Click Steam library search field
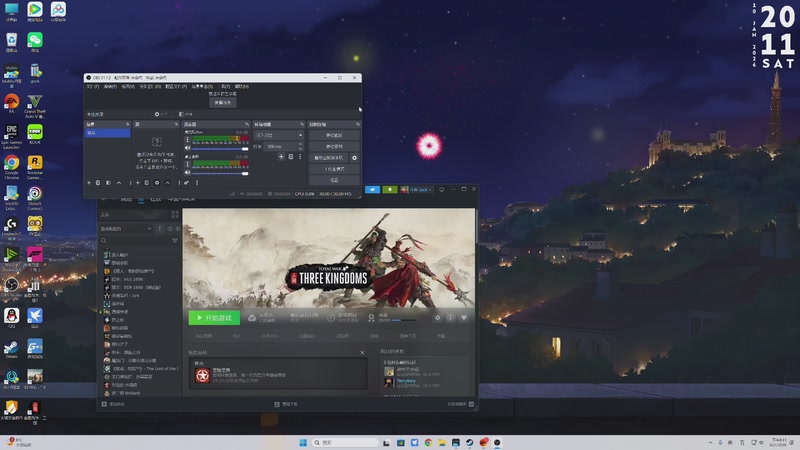Image resolution: width=800 pixels, height=450 pixels. (135, 240)
